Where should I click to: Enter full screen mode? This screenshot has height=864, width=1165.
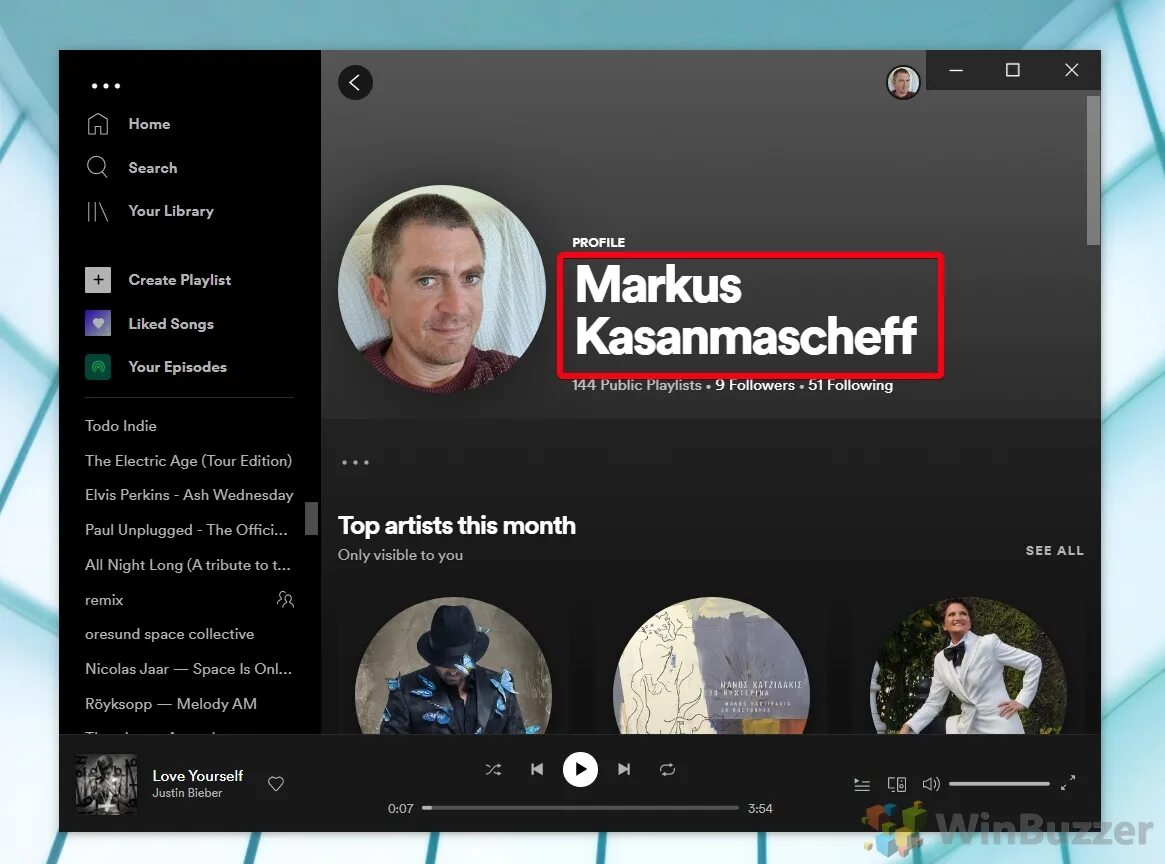[1068, 783]
